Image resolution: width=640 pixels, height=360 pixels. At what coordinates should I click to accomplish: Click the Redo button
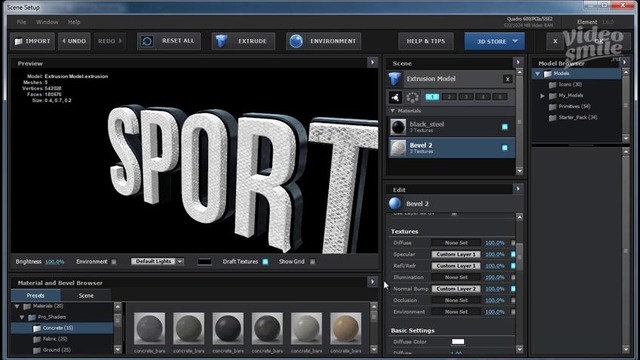pyautogui.click(x=110, y=41)
